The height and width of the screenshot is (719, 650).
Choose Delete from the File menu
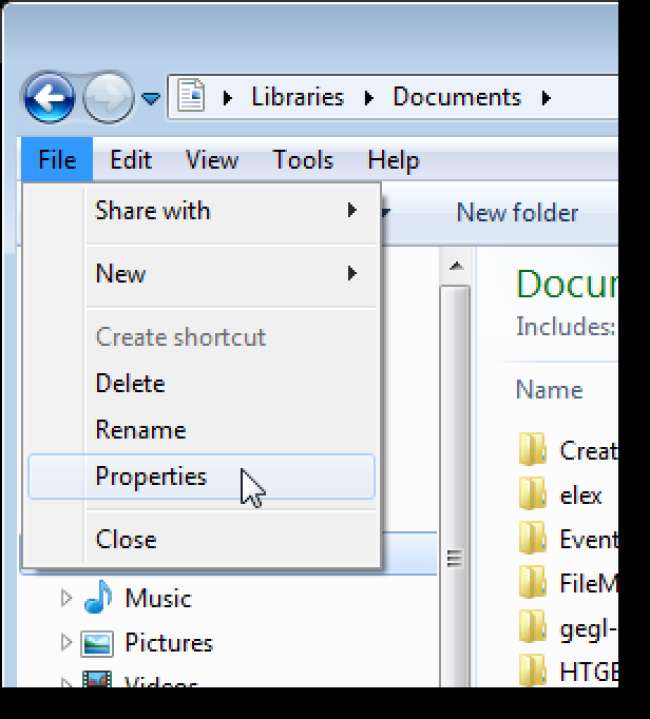(202, 383)
